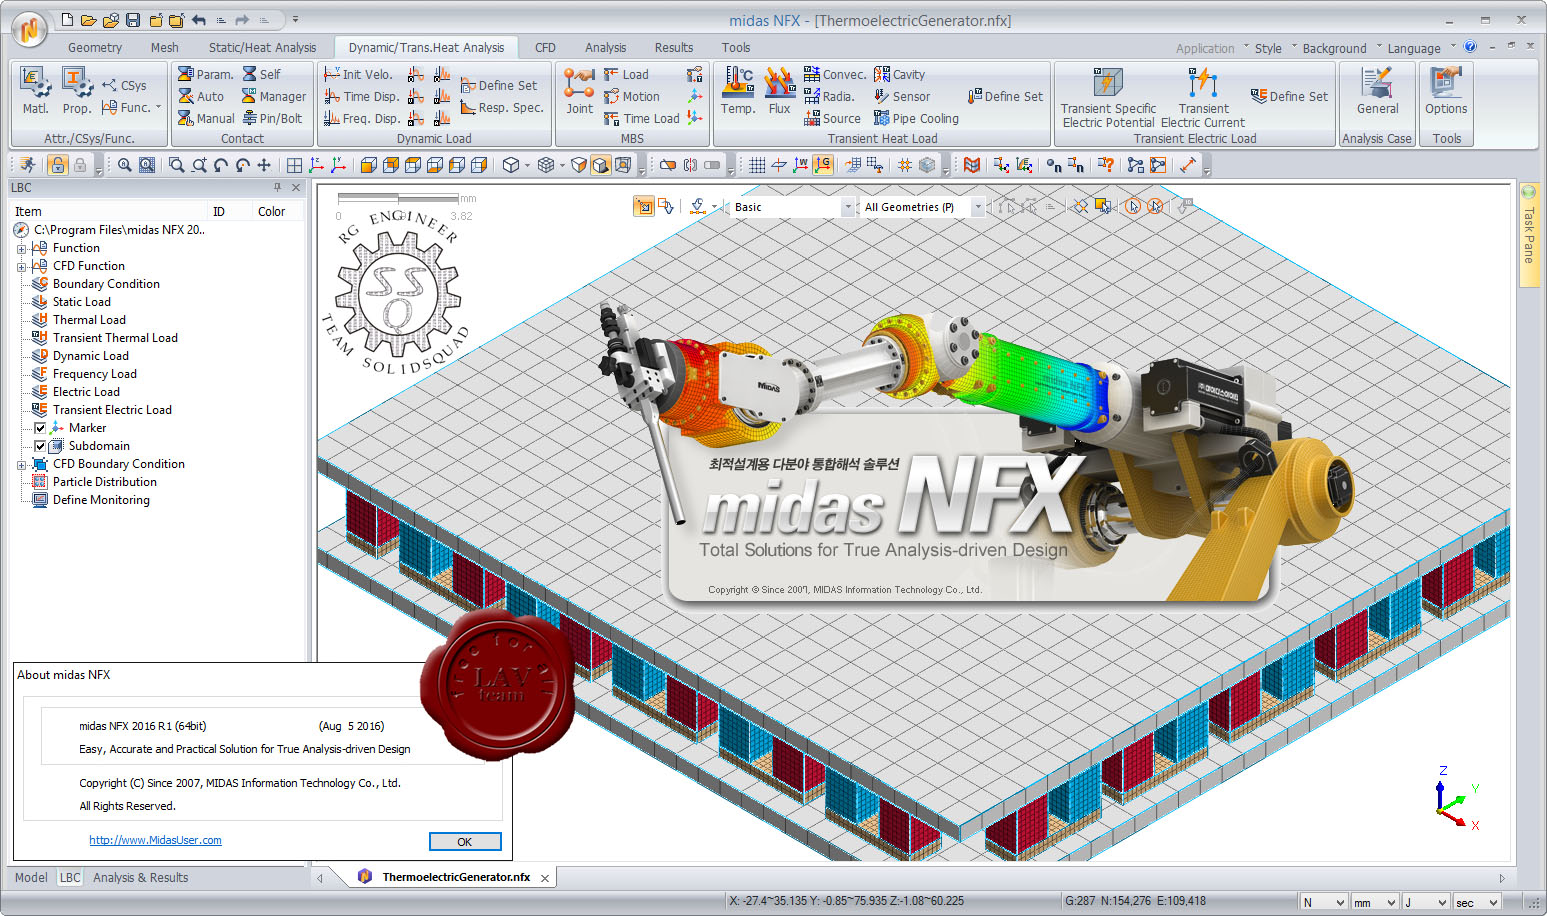Toggle the Subdomain checkbox
This screenshot has width=1547, height=916.
(x=40, y=446)
